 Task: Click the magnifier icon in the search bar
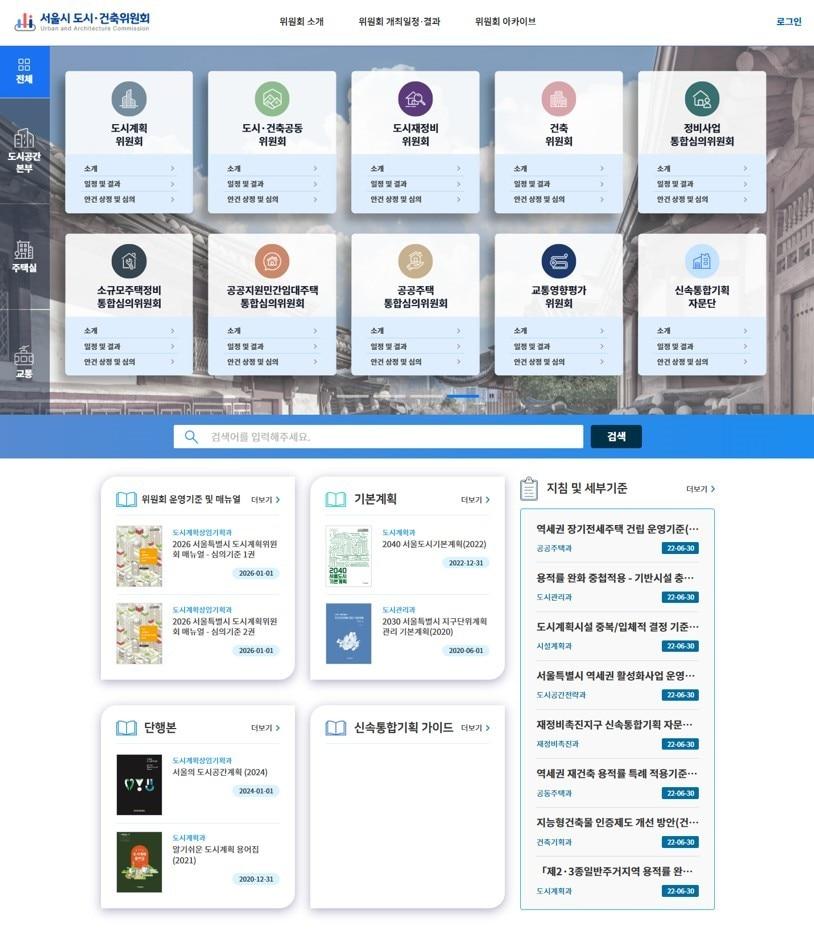(x=191, y=436)
